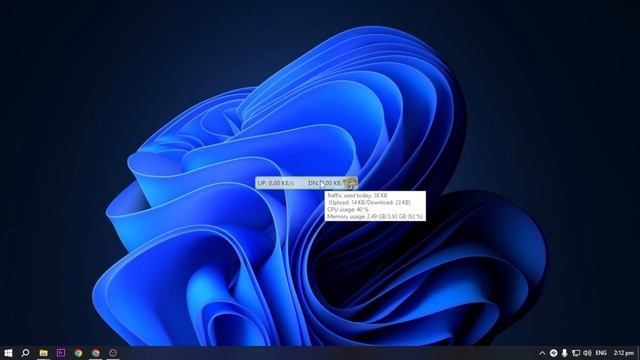
Task: Show hidden system tray icons
Action: (542, 353)
